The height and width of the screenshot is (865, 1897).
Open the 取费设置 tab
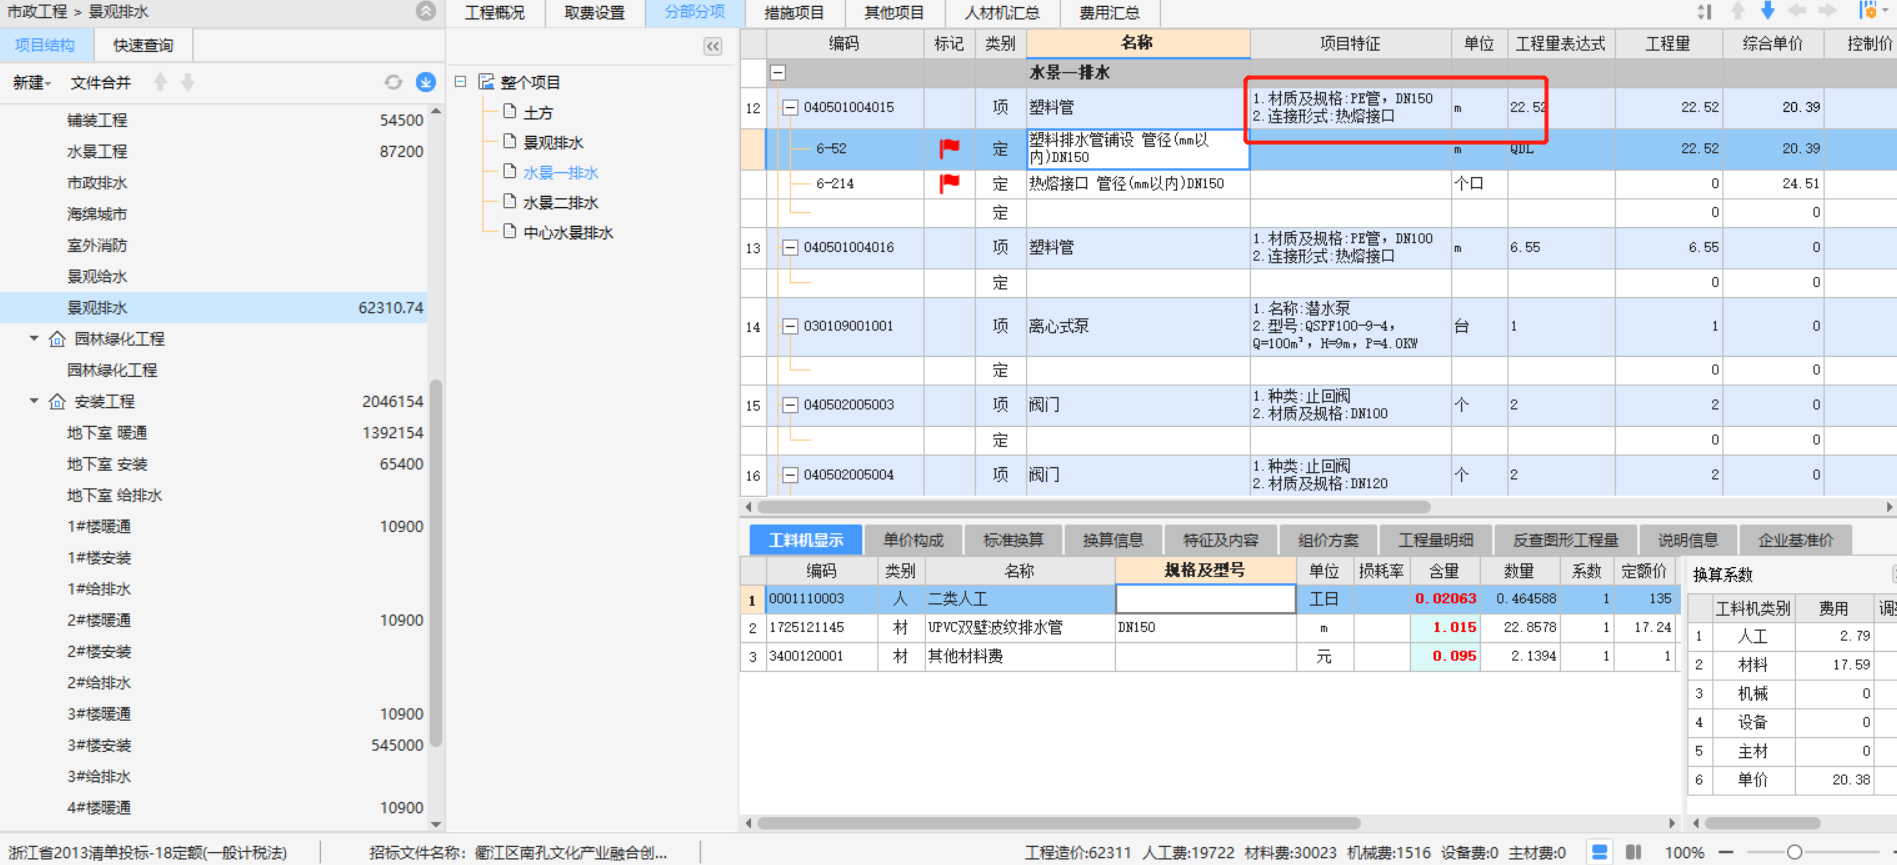click(594, 12)
